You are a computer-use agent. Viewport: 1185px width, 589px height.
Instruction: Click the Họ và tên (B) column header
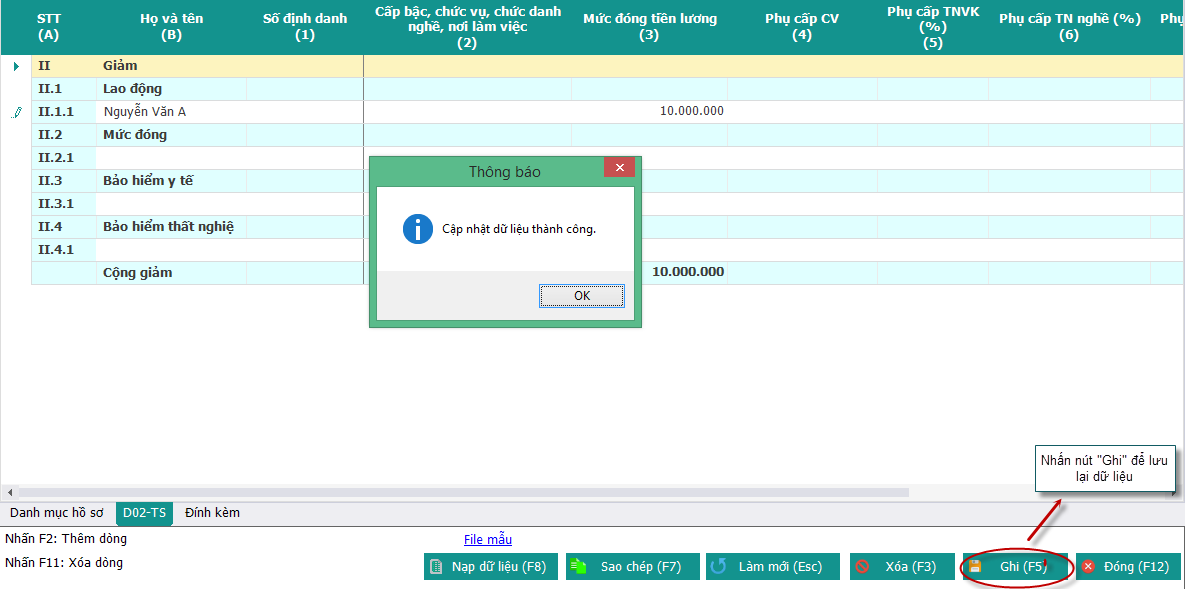click(x=172, y=27)
